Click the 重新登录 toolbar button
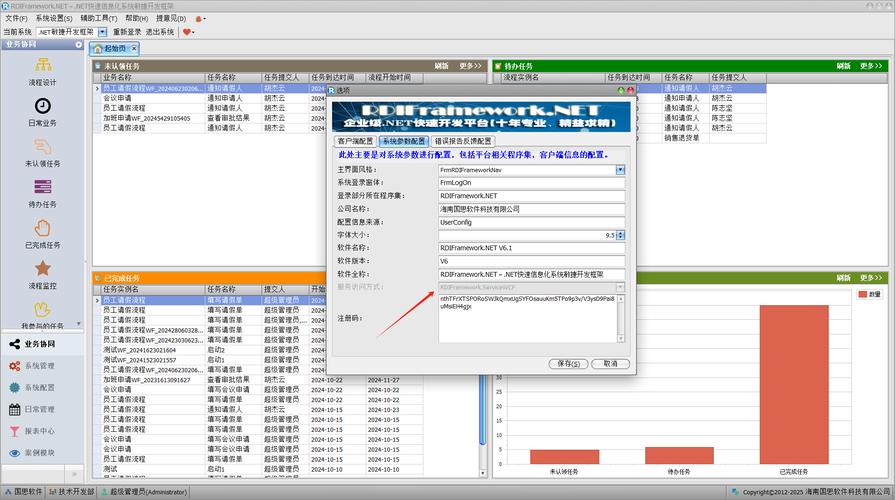This screenshot has height=500, width=895. point(127,32)
